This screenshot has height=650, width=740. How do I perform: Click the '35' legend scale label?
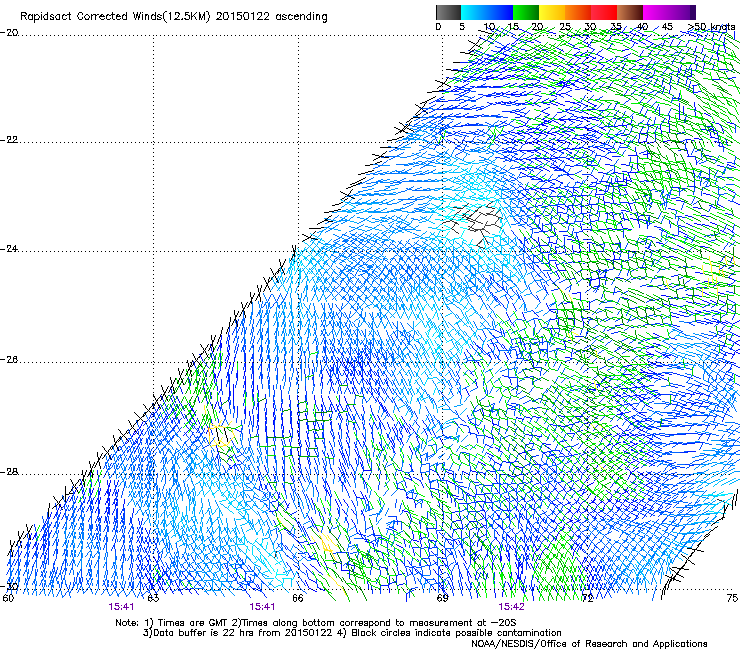coord(616,27)
